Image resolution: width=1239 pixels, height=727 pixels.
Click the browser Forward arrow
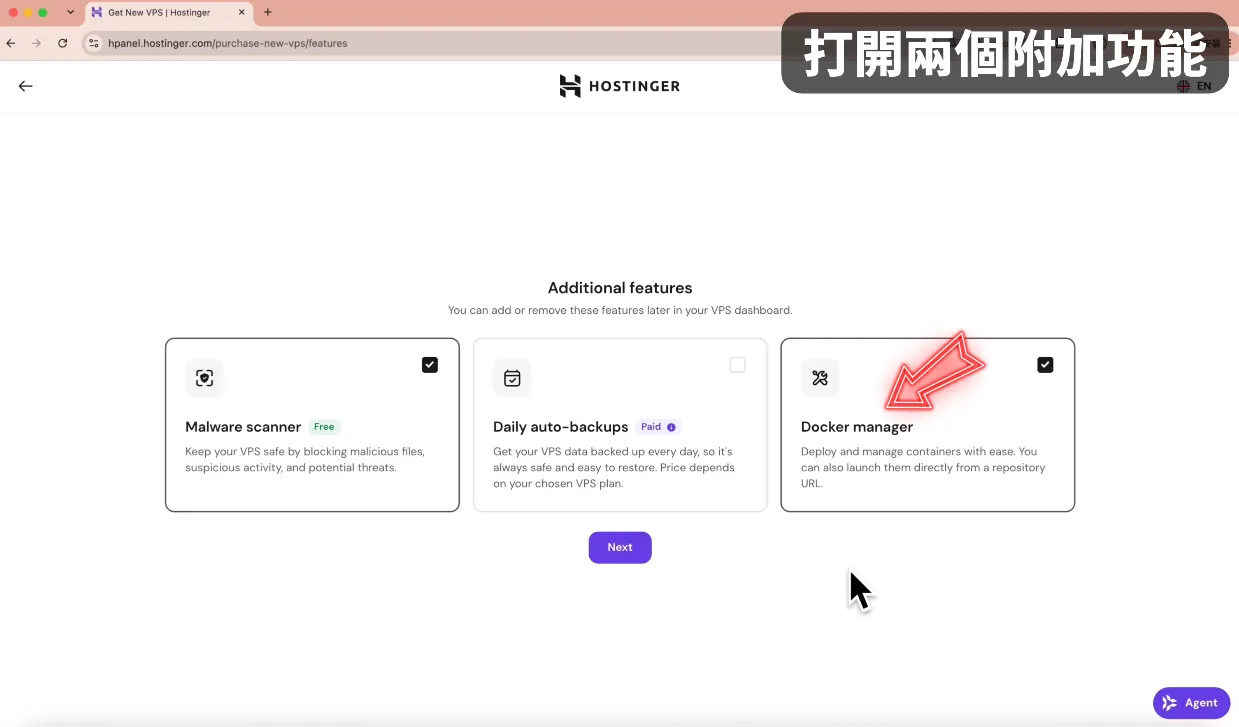pyautogui.click(x=37, y=43)
